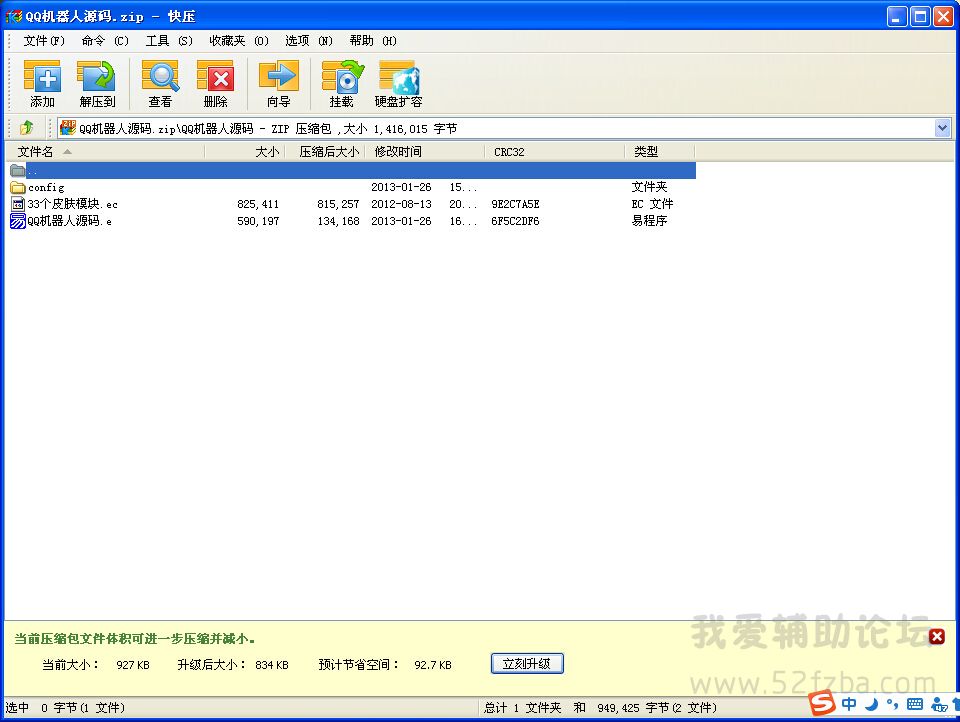Click compressed size 134,168
The height and width of the screenshot is (722, 960).
(338, 221)
